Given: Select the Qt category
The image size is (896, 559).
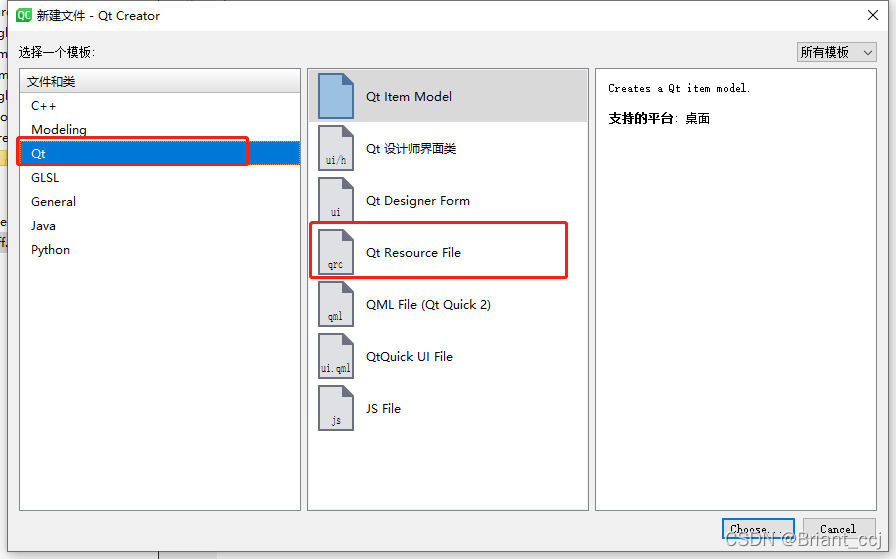Looking at the screenshot, I should pos(160,153).
